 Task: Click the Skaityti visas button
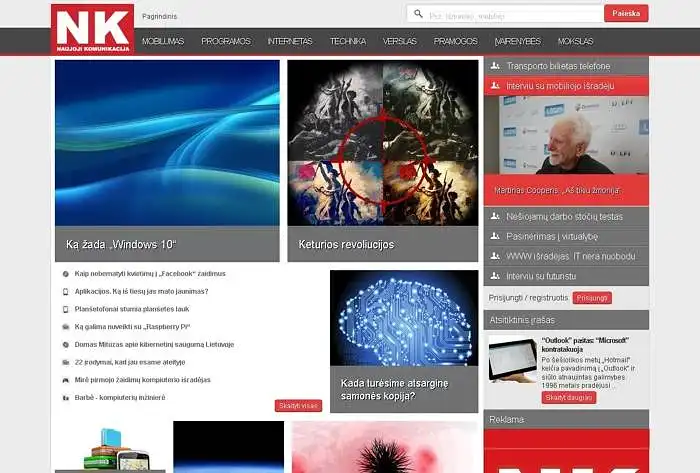298,406
